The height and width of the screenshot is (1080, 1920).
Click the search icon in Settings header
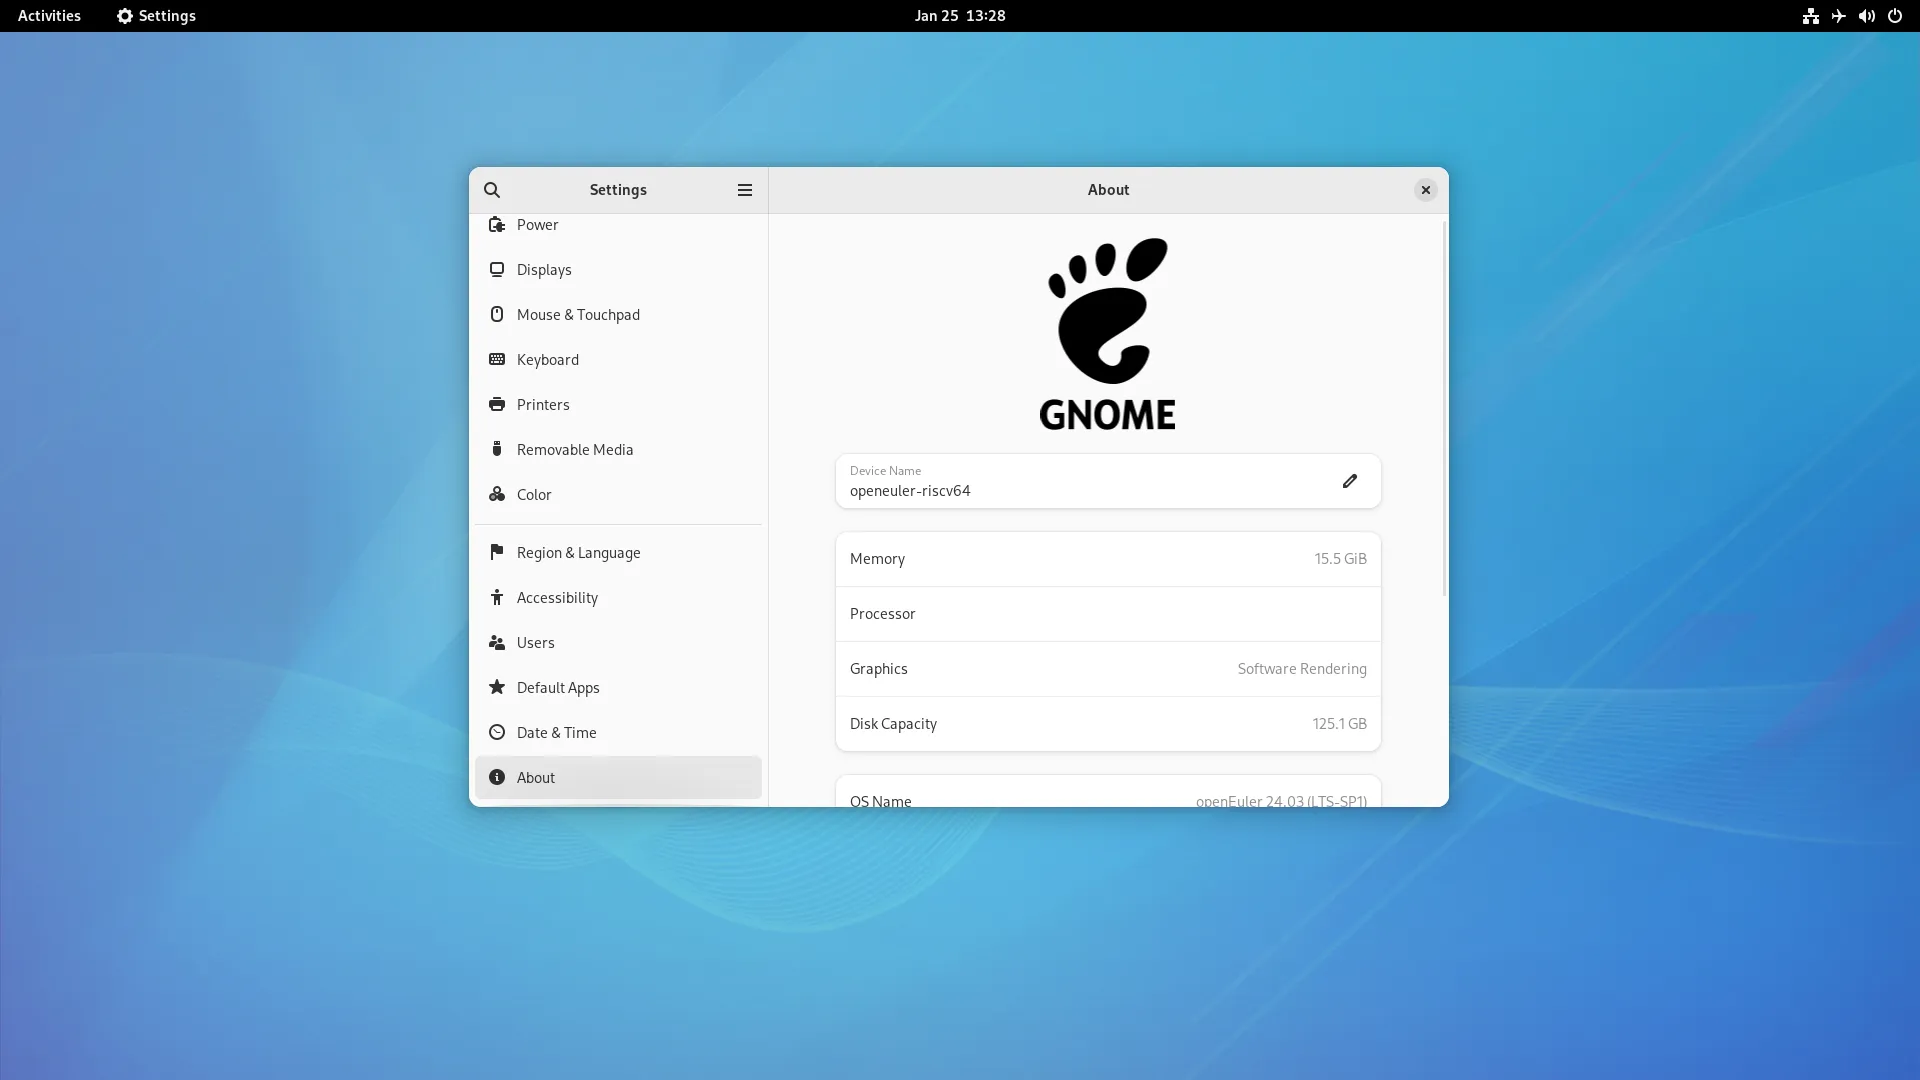pos(491,190)
